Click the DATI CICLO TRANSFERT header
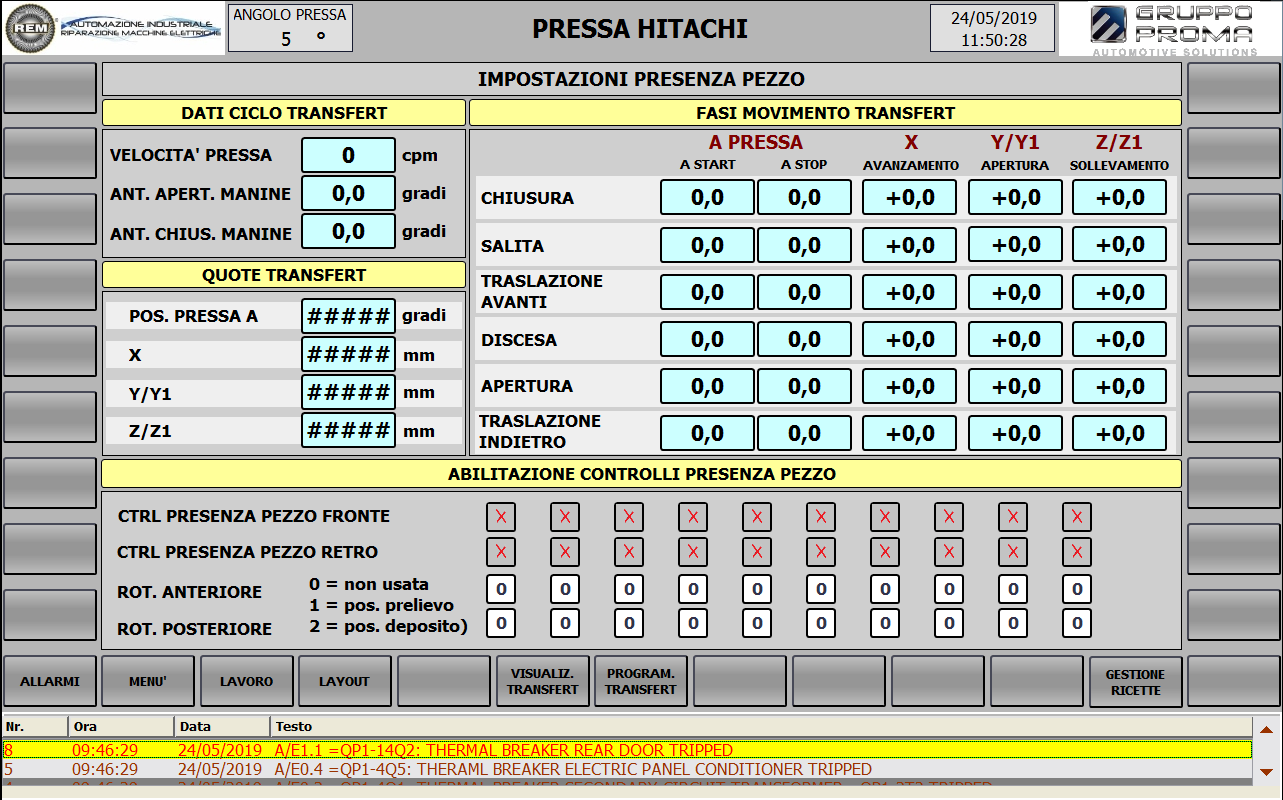Viewport: 1283px width, 800px height. pyautogui.click(x=284, y=113)
